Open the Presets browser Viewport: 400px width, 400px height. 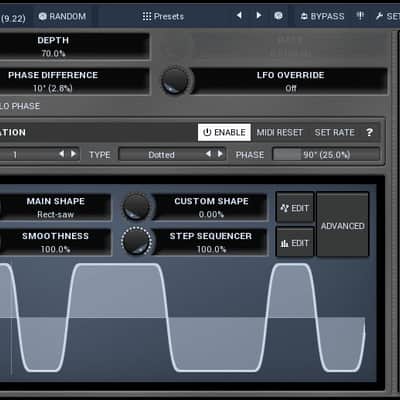pos(163,16)
